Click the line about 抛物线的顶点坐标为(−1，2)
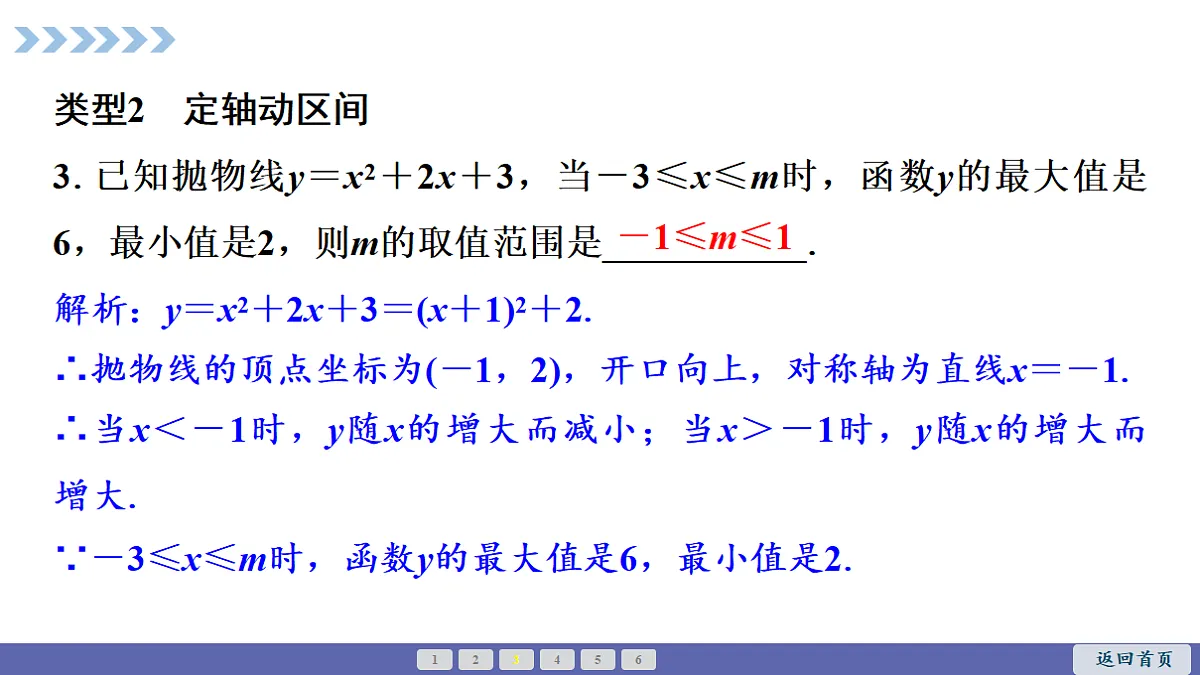 point(592,371)
